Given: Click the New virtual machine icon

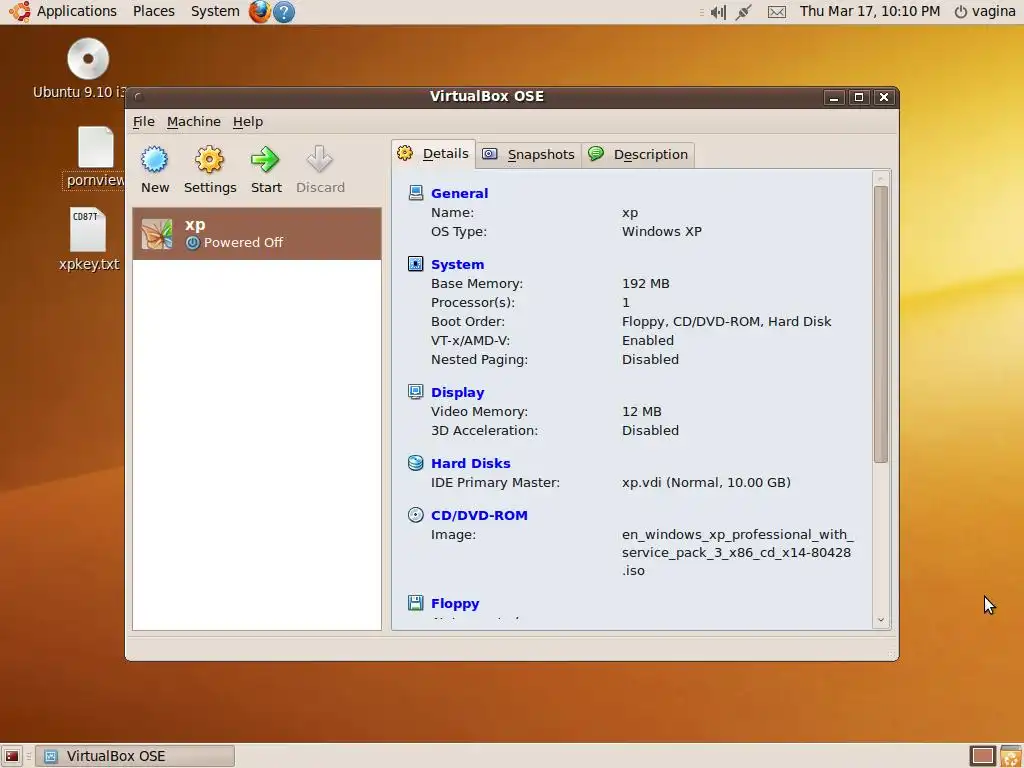Looking at the screenshot, I should 155,159.
